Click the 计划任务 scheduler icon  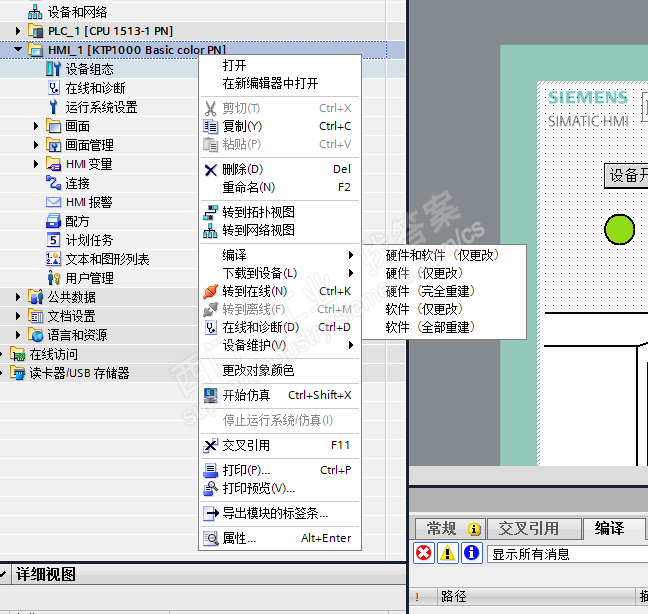(53, 240)
